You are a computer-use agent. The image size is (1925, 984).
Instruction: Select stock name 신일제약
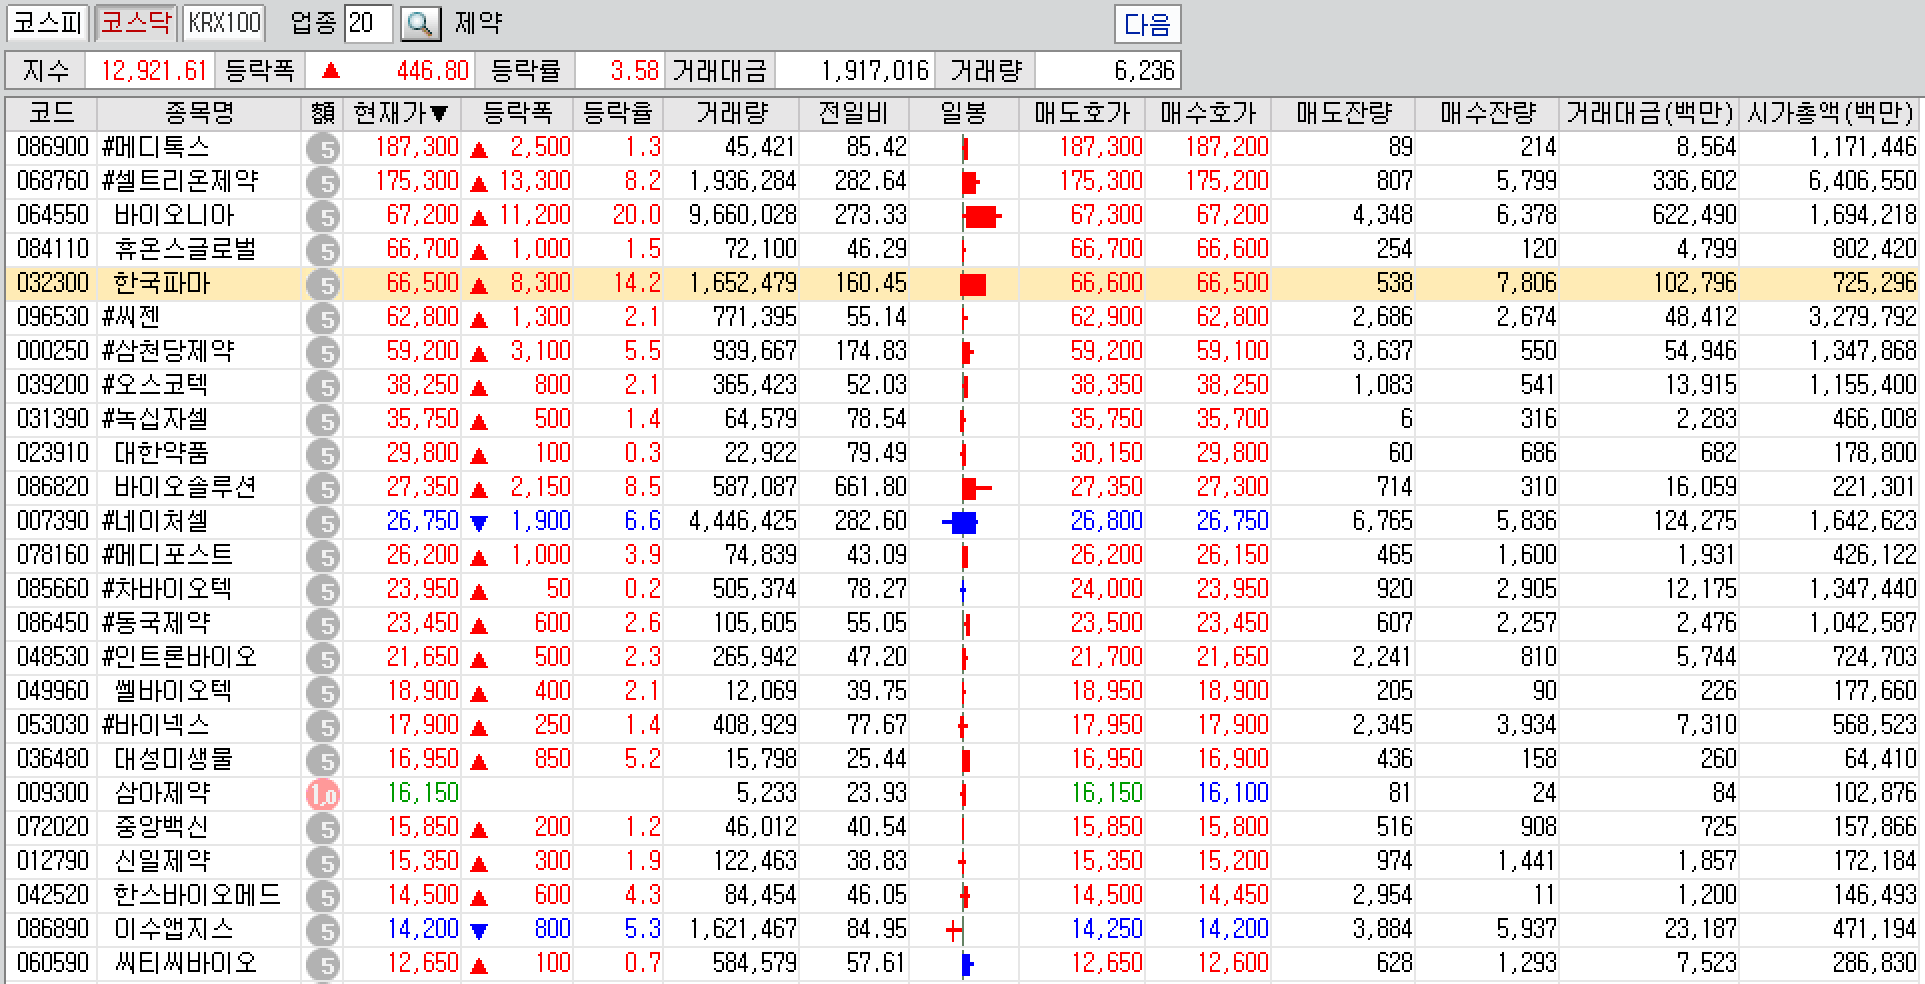[x=162, y=862]
